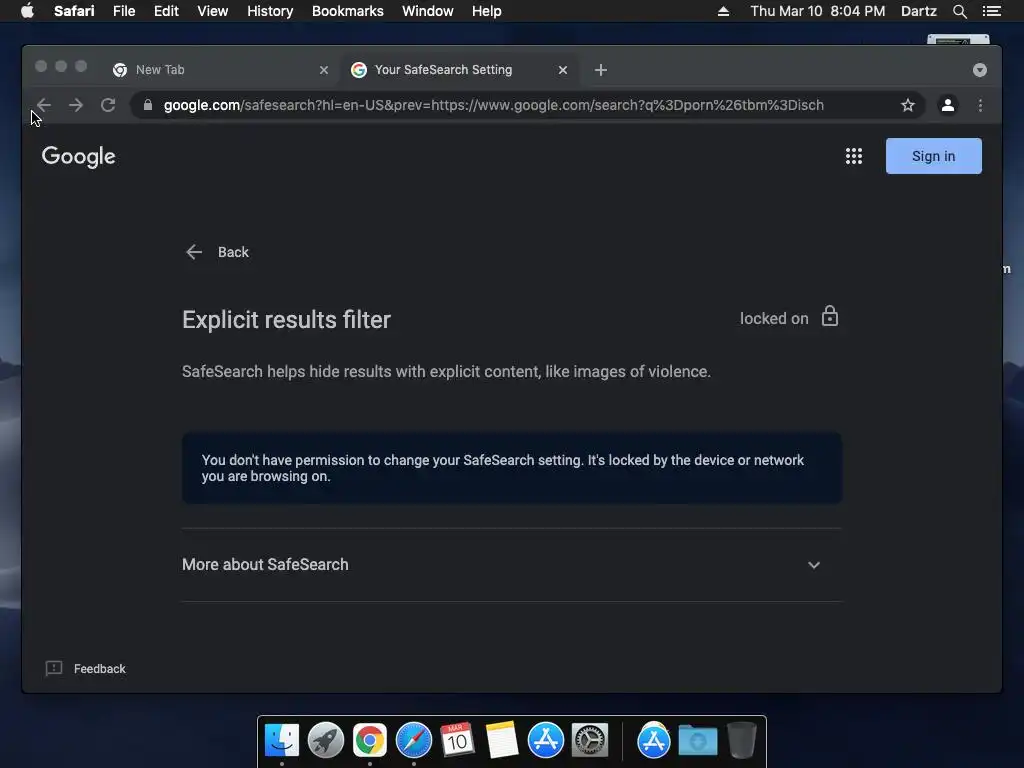Open App Store from the Dock
Image resolution: width=1024 pixels, height=768 pixels.
[x=545, y=741]
